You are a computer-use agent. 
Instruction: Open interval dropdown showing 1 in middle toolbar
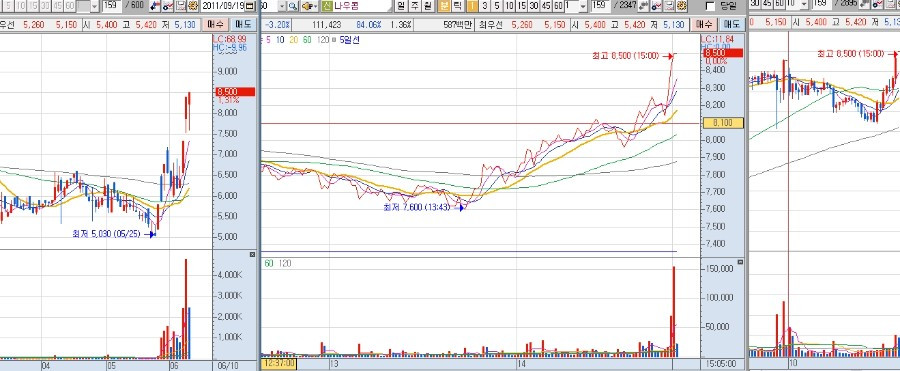pos(583,6)
